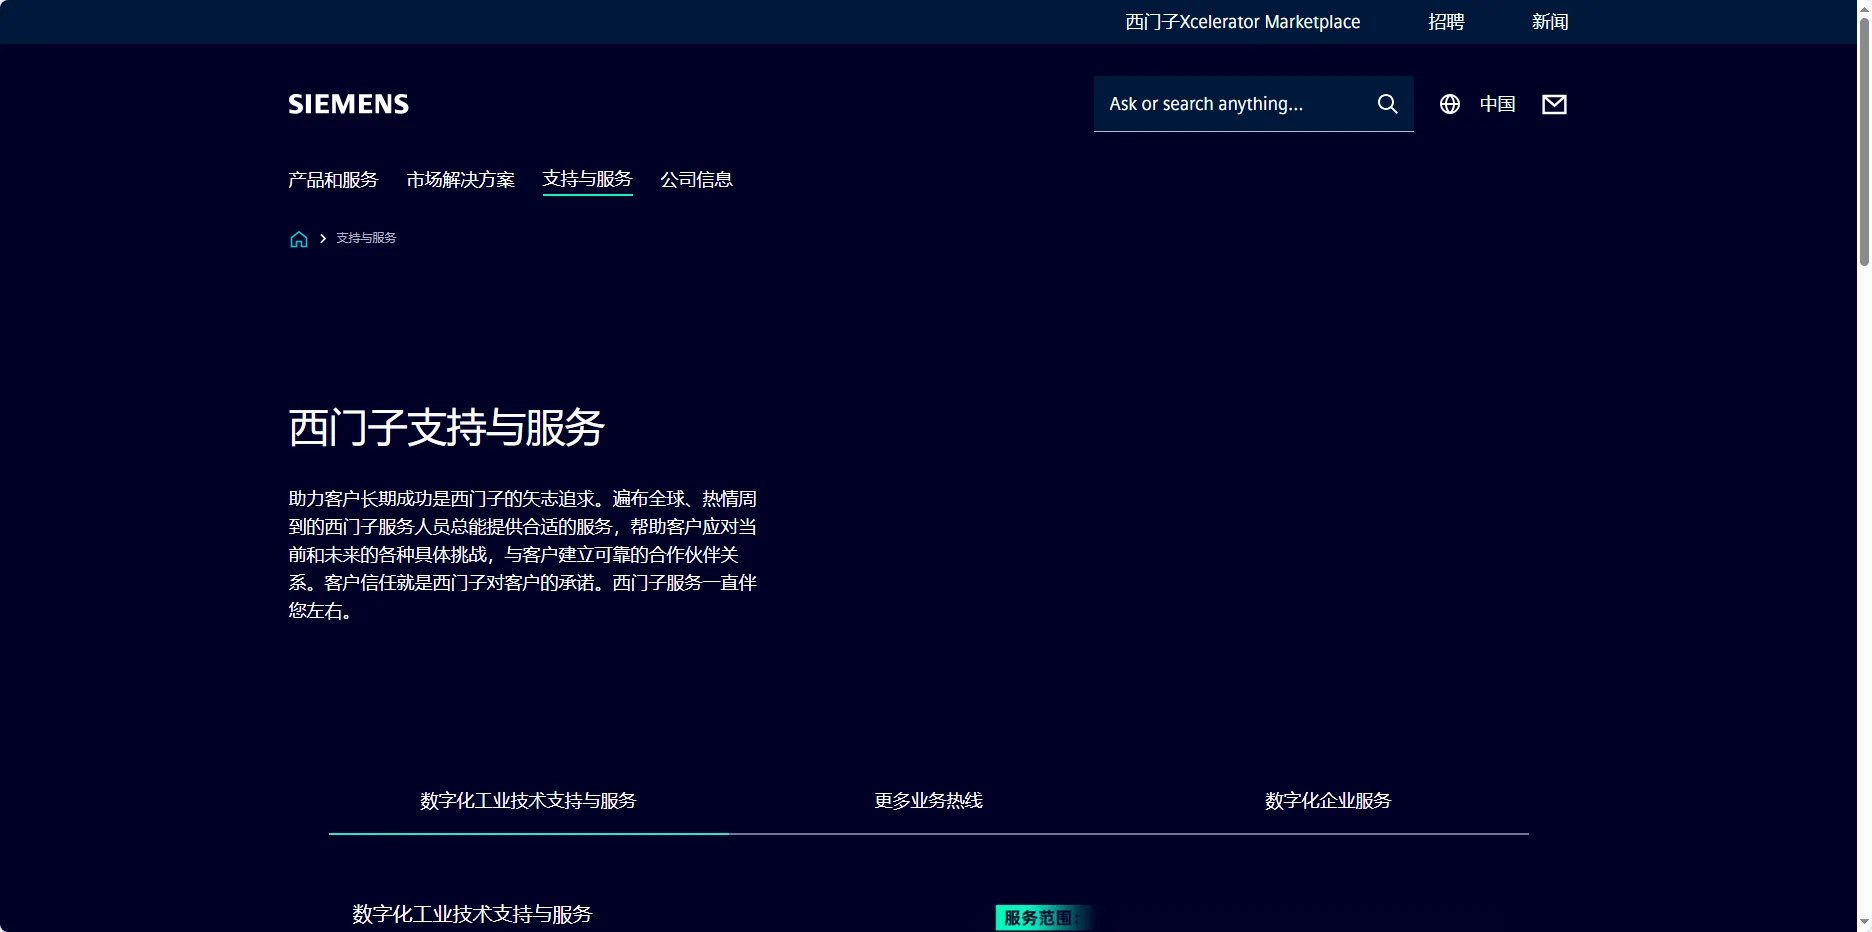Switch to the 数字化企业服务 tab

tap(1328, 801)
